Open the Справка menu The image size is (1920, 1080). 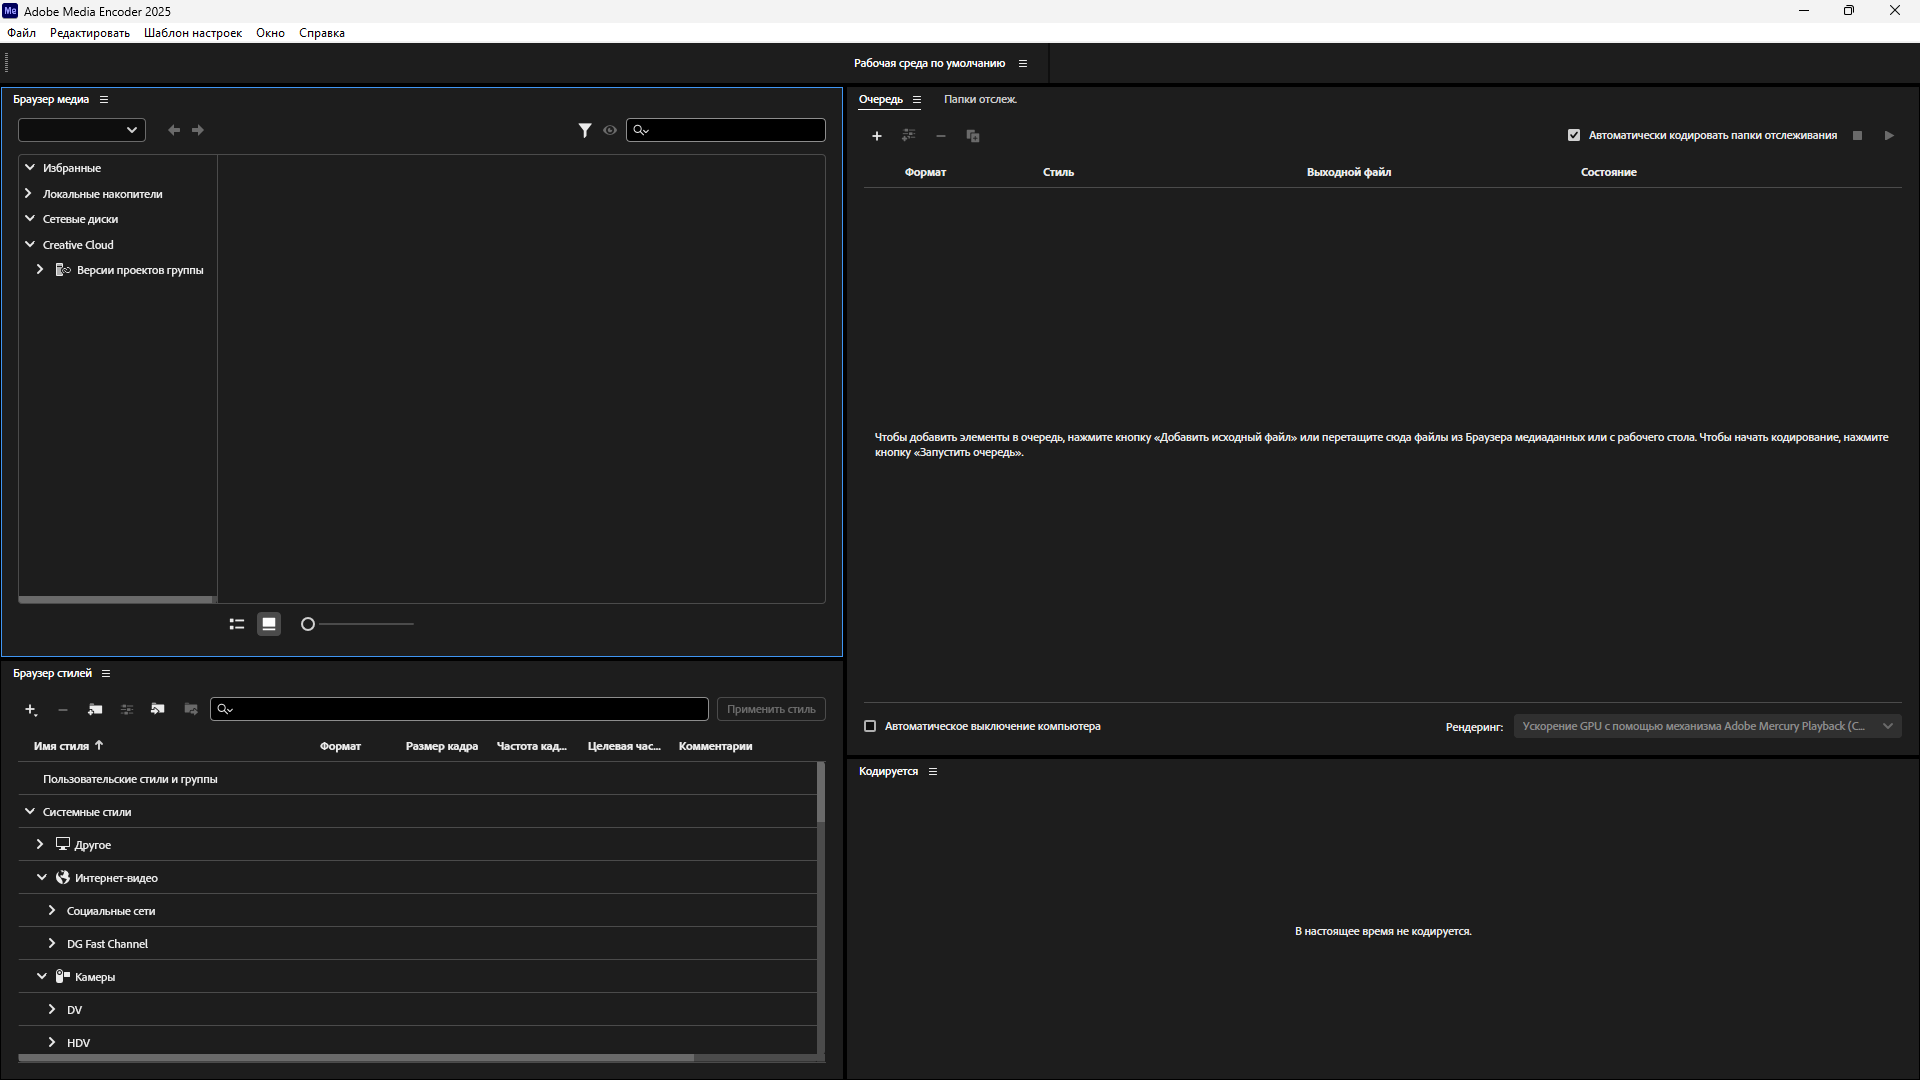tap(322, 33)
